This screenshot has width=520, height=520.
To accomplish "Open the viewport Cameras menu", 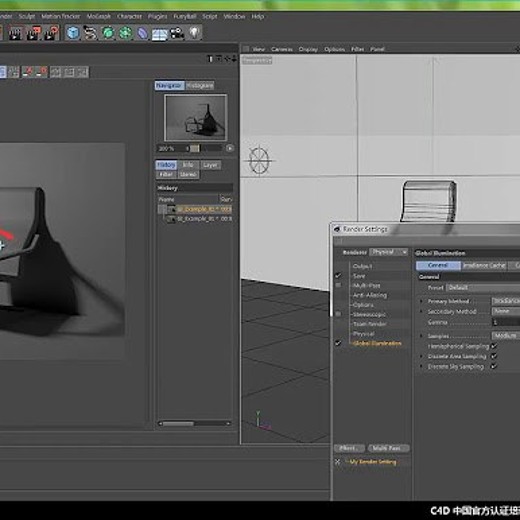I will pos(282,49).
